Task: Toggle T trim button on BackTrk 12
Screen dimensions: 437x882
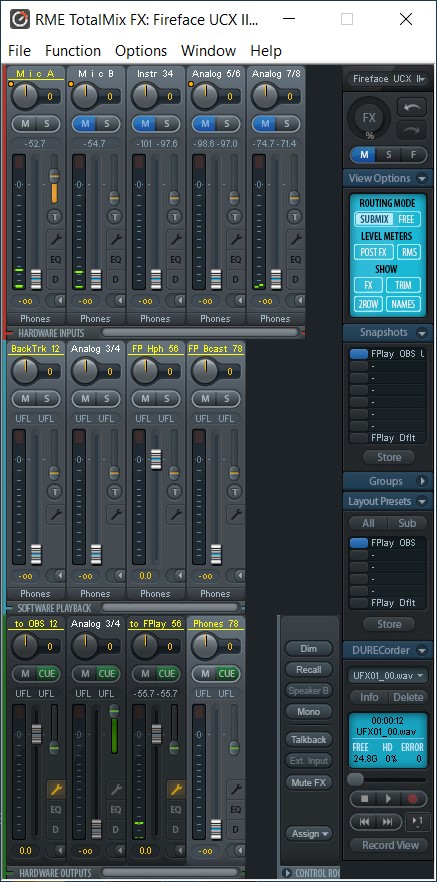Action: pos(55,492)
